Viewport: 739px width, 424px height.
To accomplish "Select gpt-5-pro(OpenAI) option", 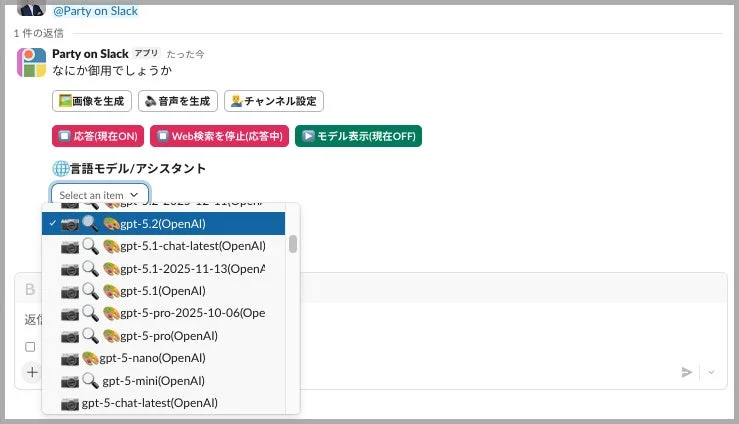I will [164, 336].
